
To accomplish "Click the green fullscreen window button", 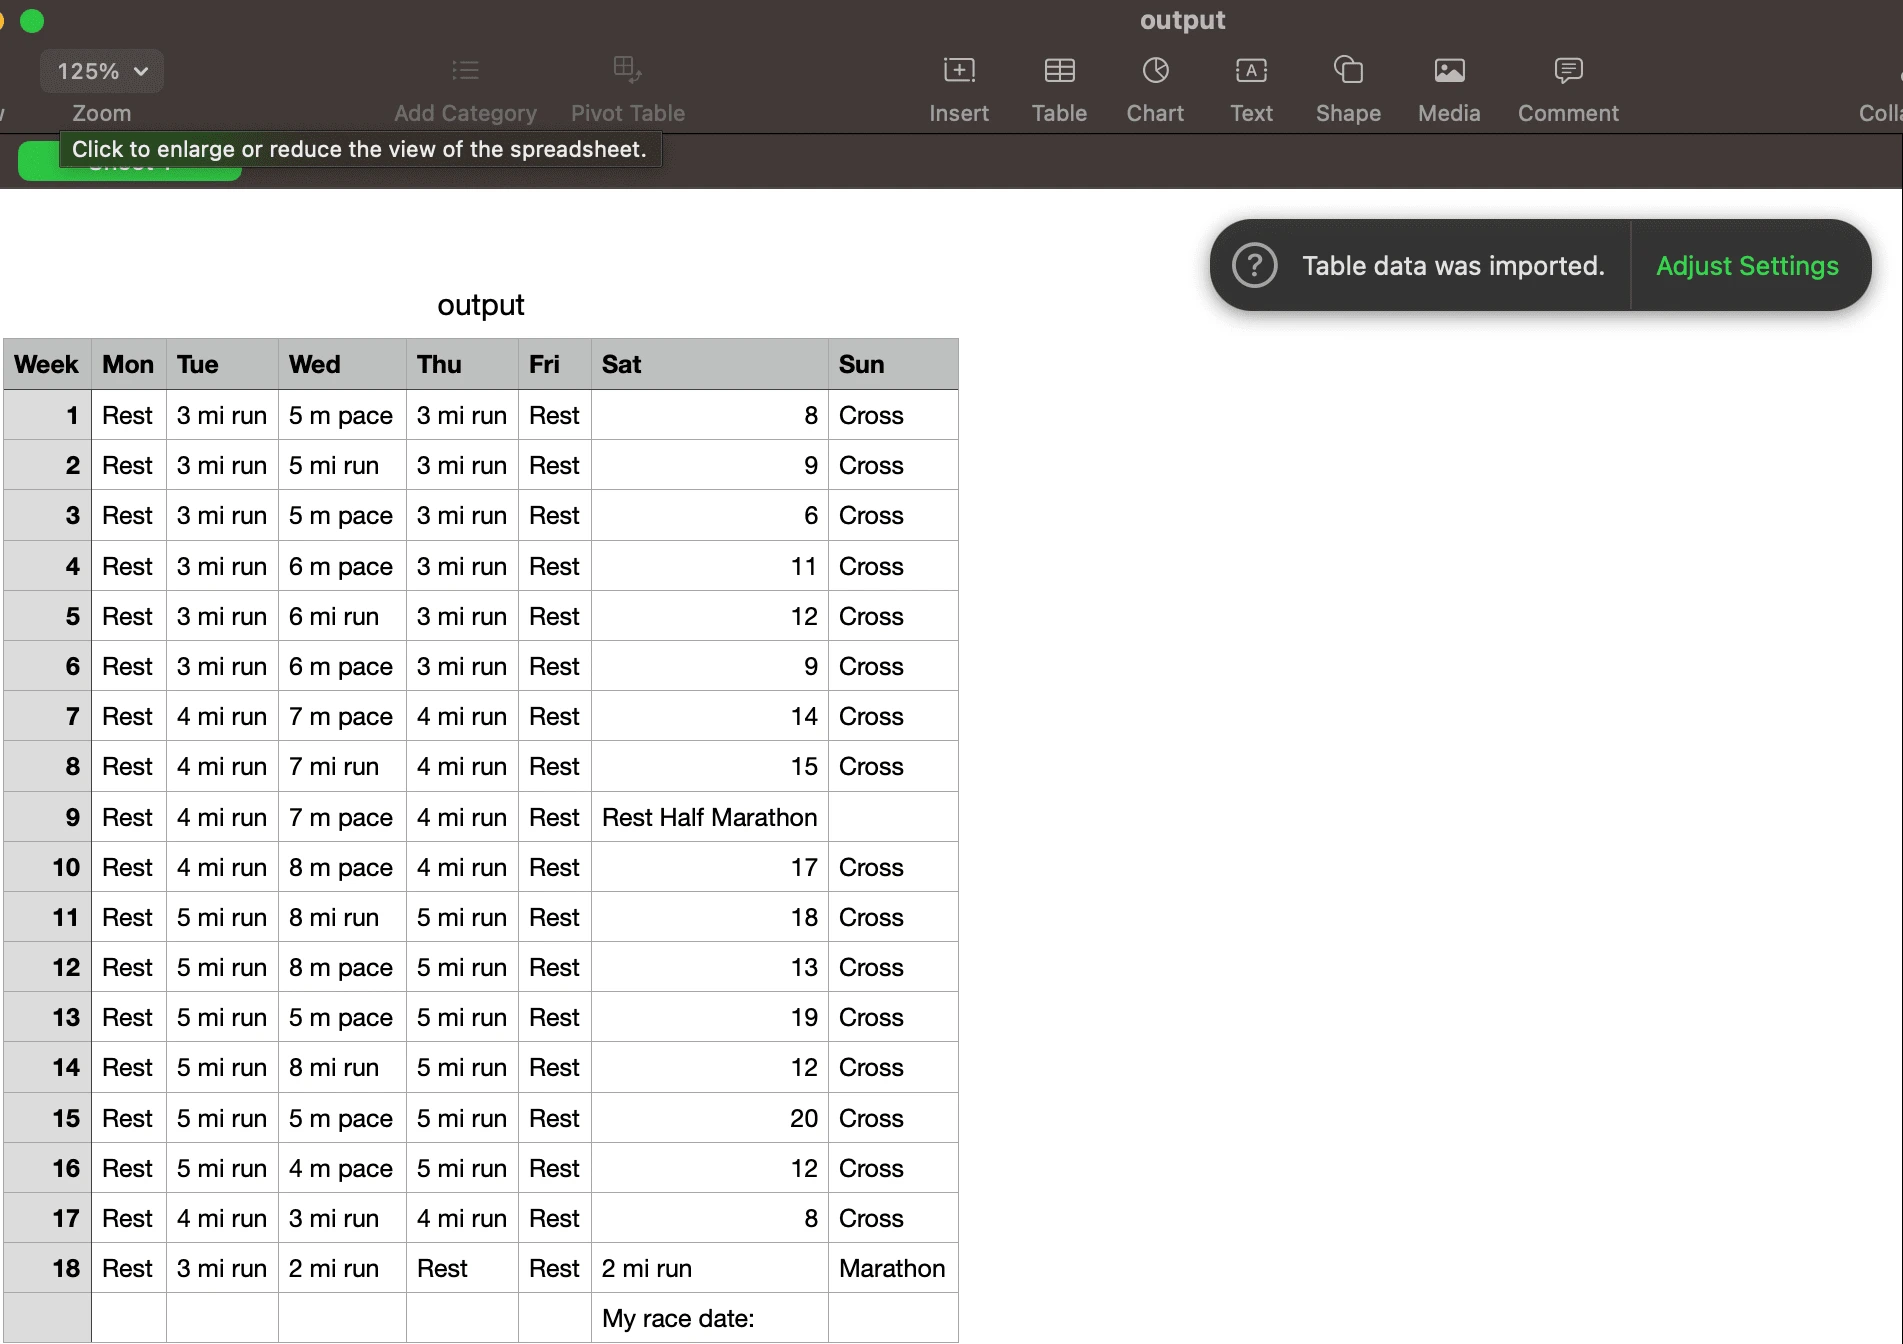I will pyautogui.click(x=32, y=20).
